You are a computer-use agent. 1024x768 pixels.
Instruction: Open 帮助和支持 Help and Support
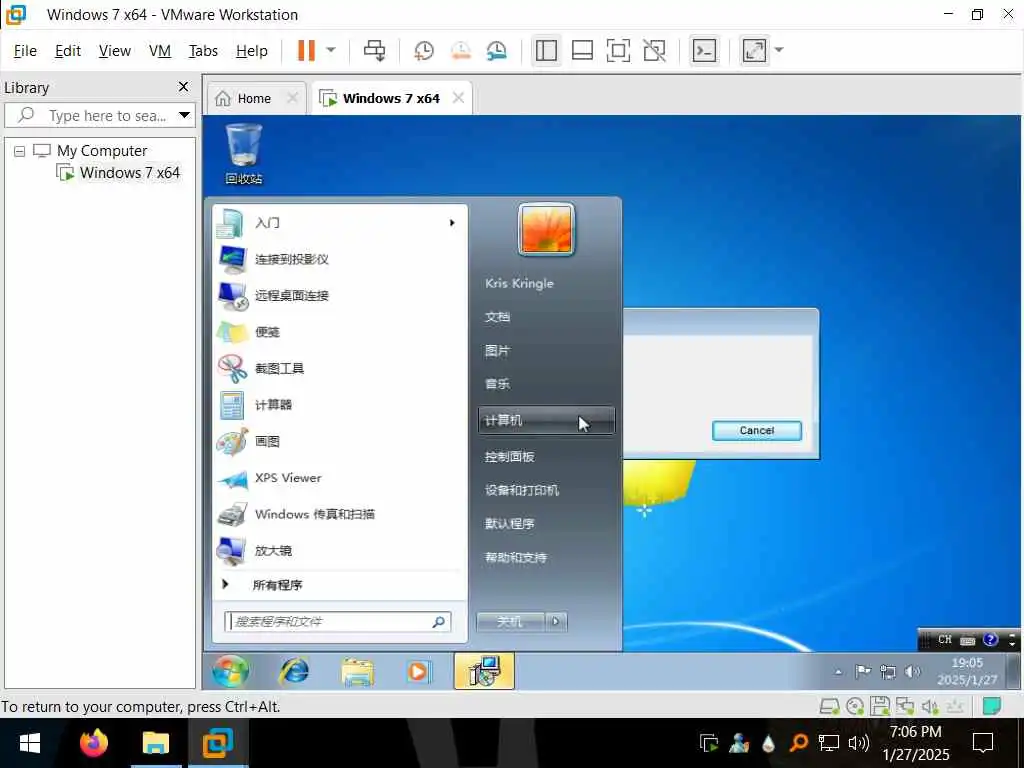(x=516, y=558)
